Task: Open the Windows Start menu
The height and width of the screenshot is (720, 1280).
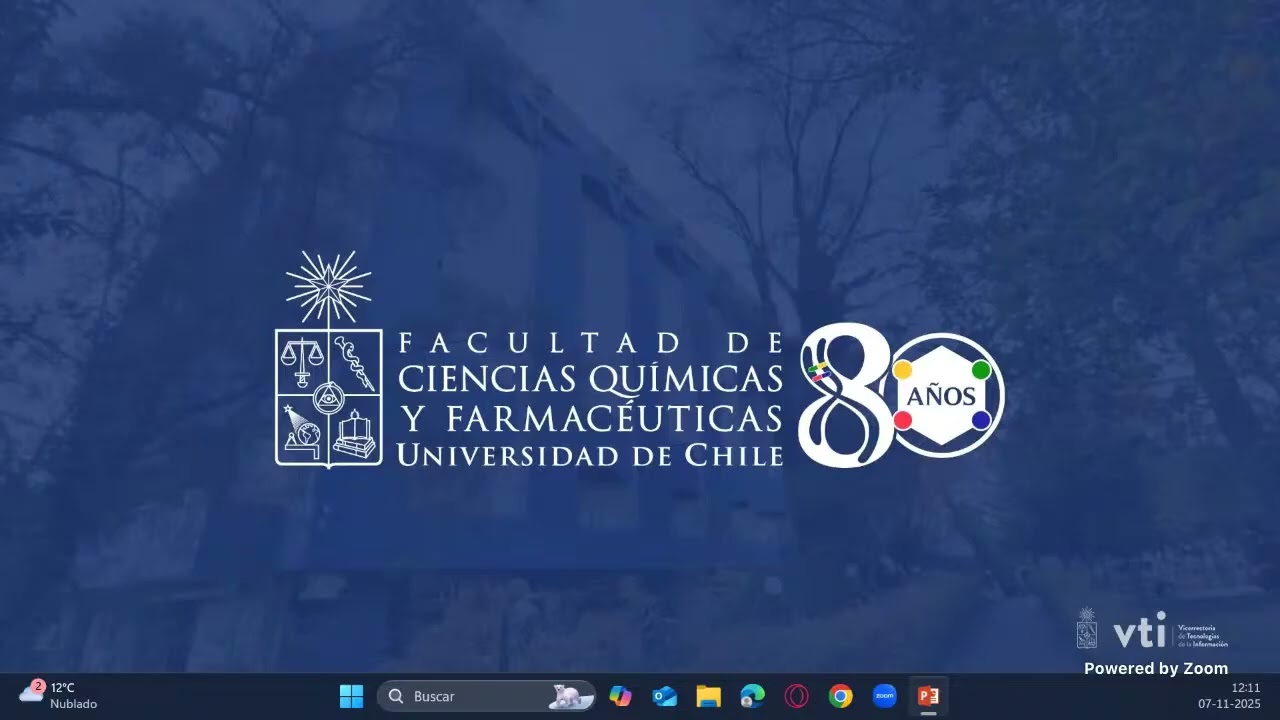Action: 352,696
